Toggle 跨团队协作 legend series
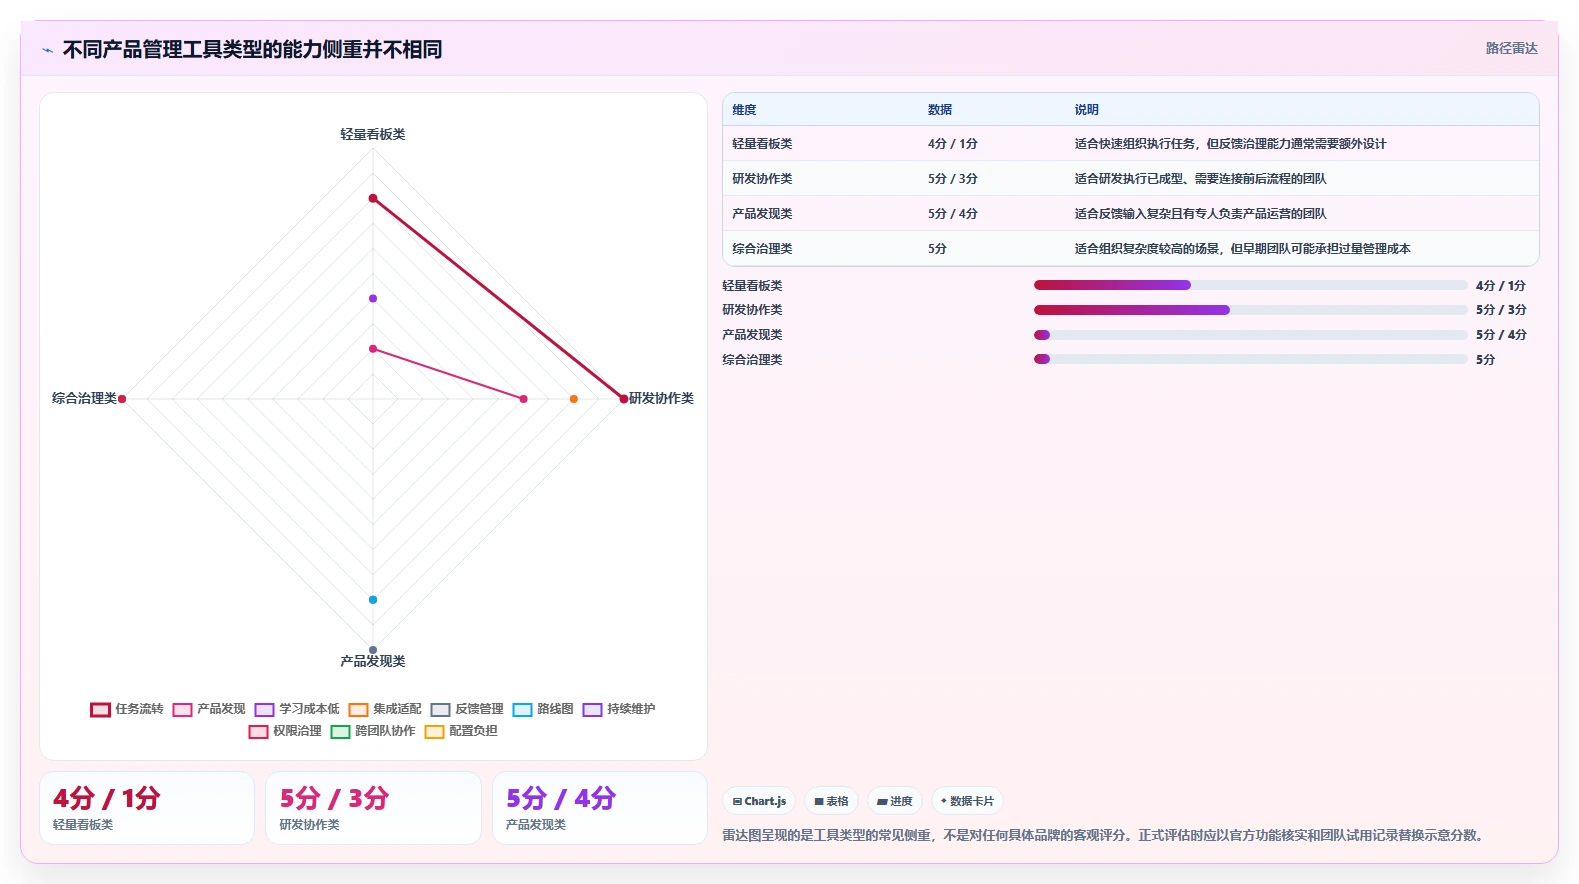 pos(373,731)
